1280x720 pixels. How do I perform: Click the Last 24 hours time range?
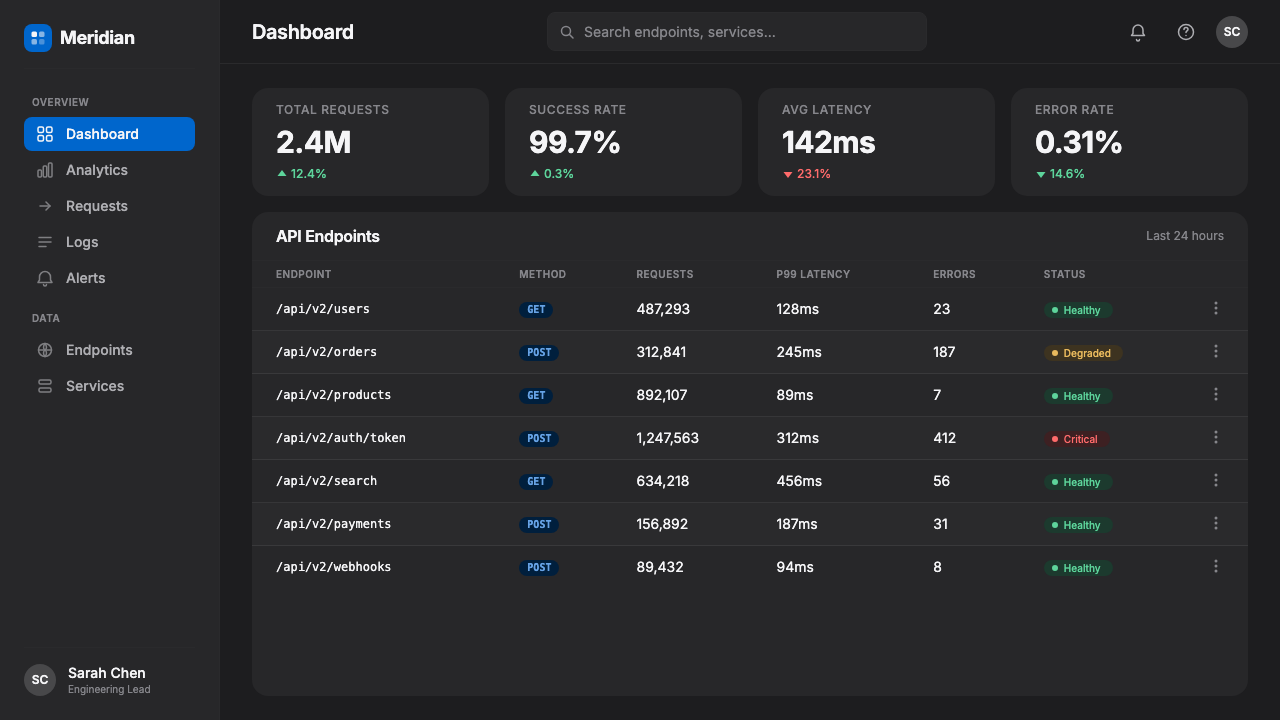(1185, 236)
